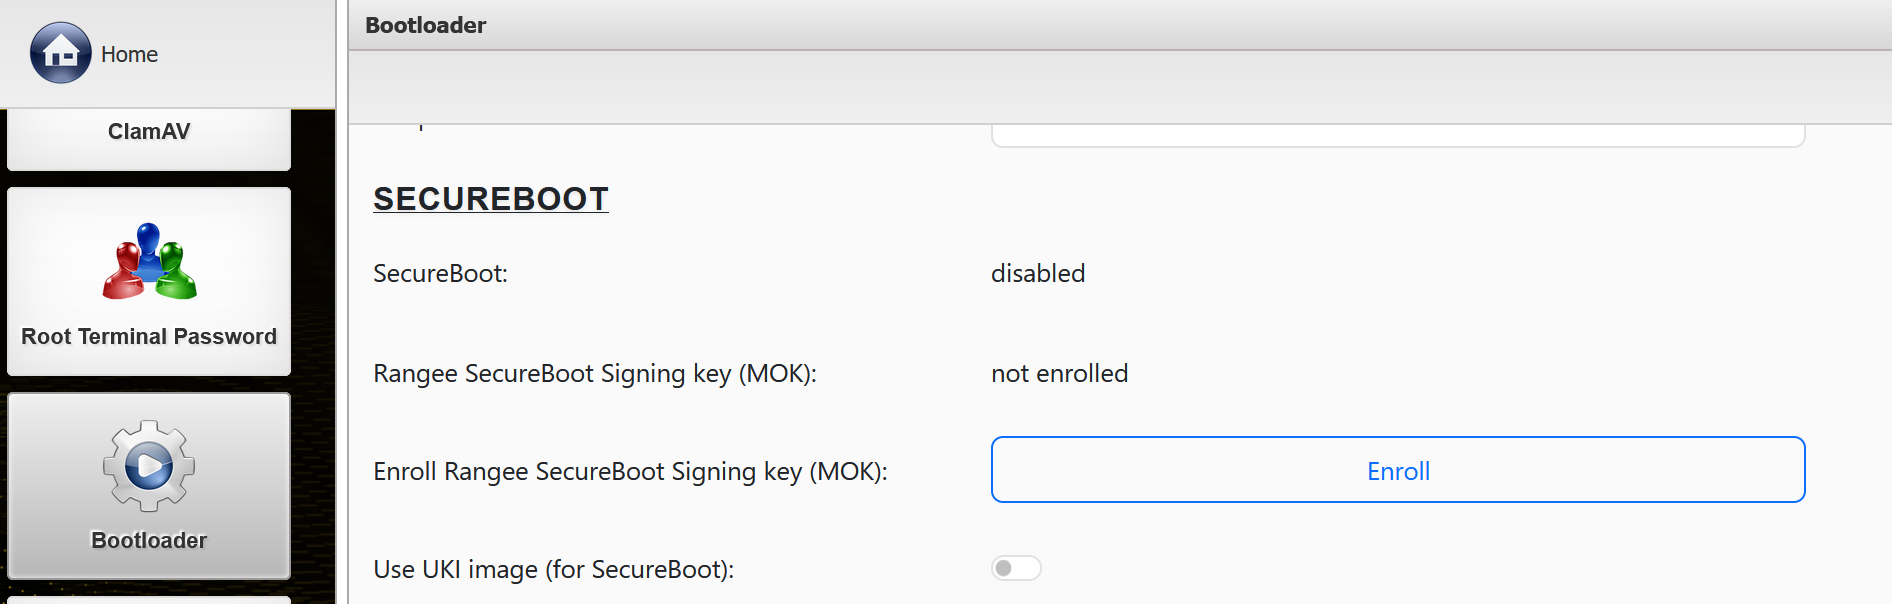Click the 'Enroll Rangee SecureBoot Signing key' label

(630, 471)
